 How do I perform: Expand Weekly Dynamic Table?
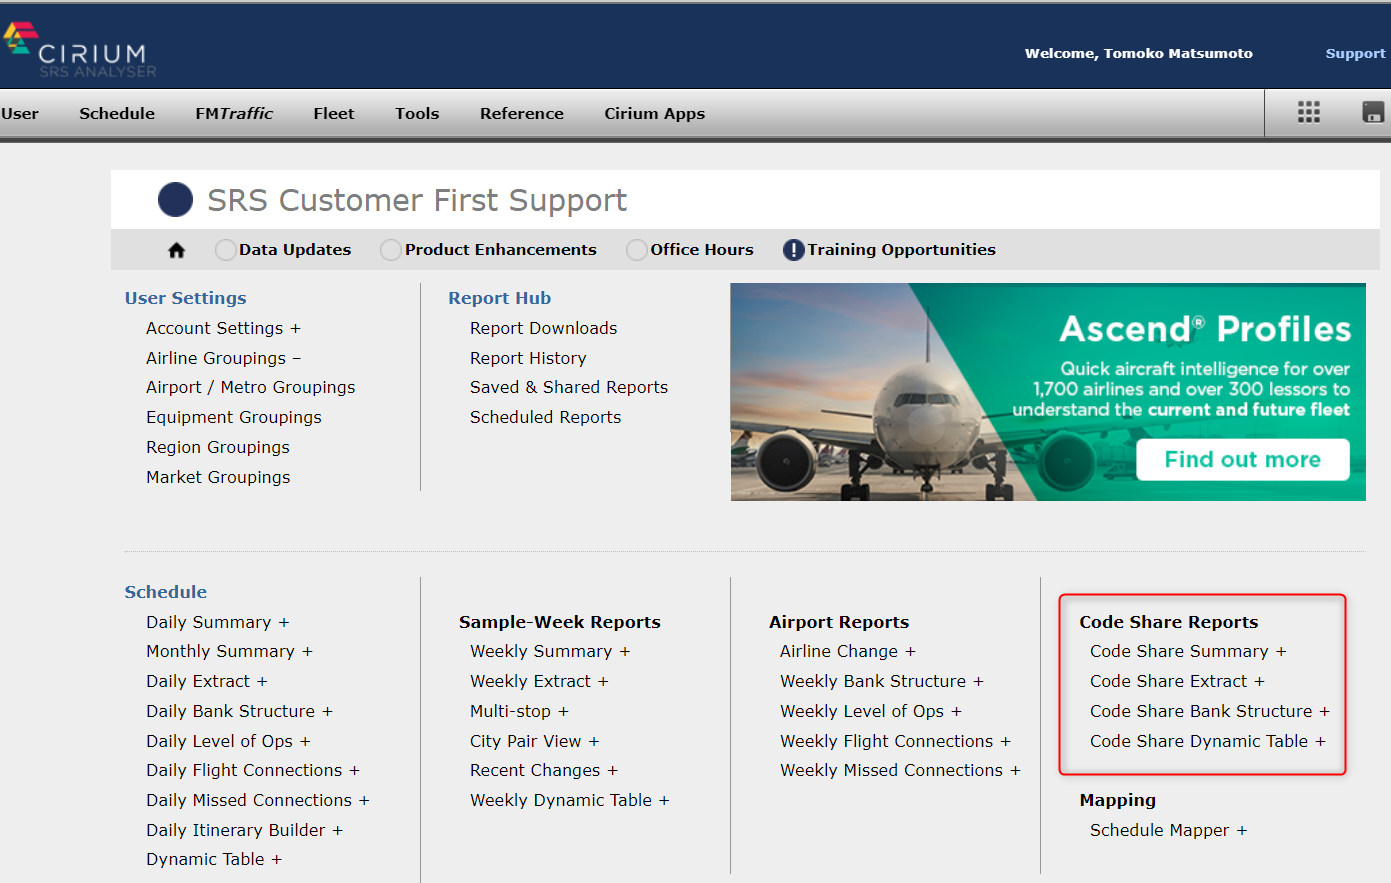click(570, 800)
